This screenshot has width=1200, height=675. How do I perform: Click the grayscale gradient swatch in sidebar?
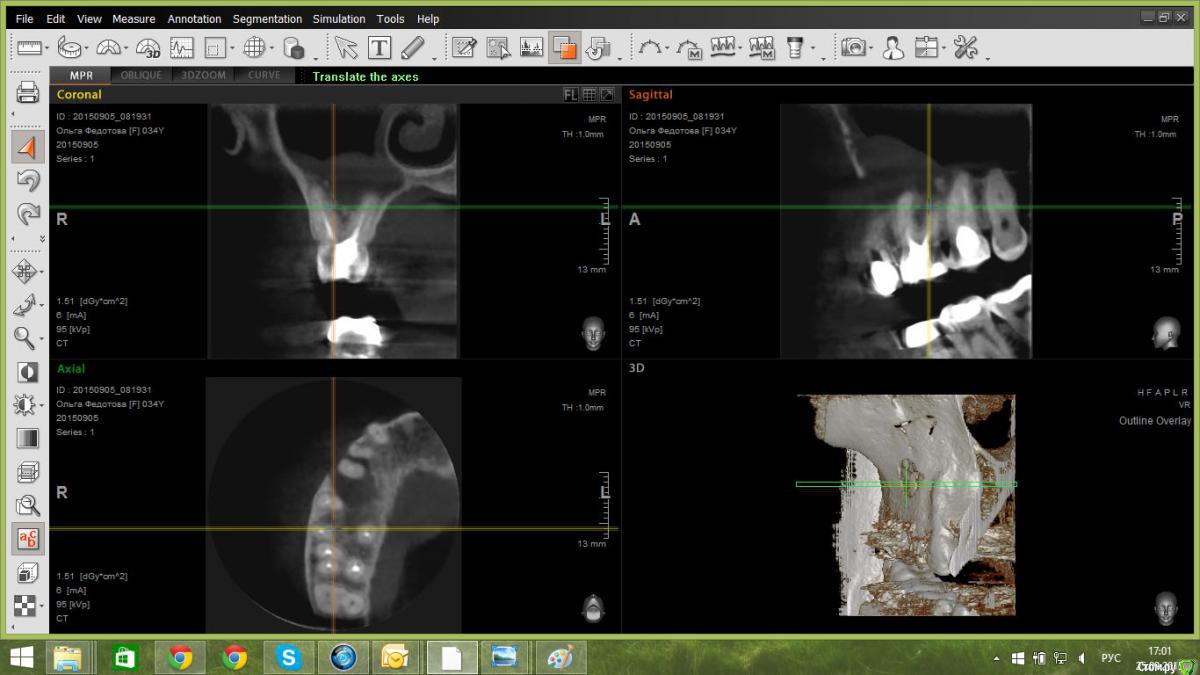coord(27,438)
